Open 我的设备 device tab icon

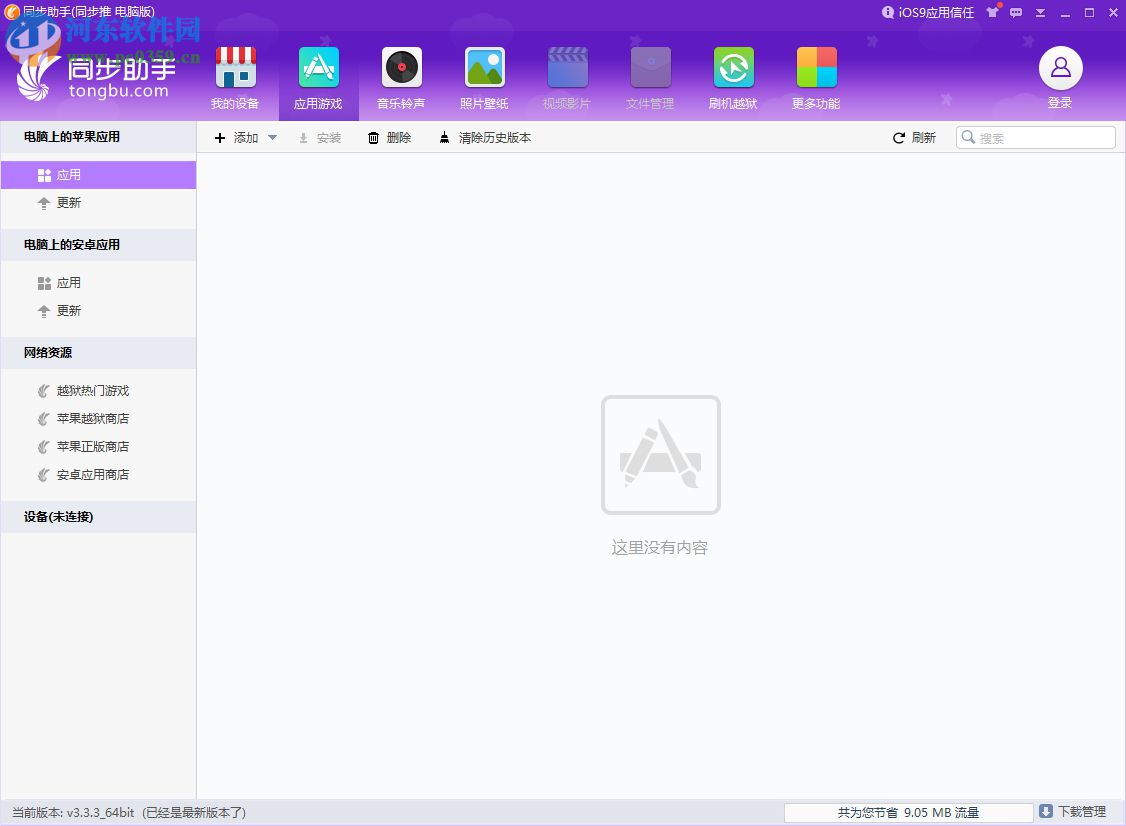coord(236,68)
